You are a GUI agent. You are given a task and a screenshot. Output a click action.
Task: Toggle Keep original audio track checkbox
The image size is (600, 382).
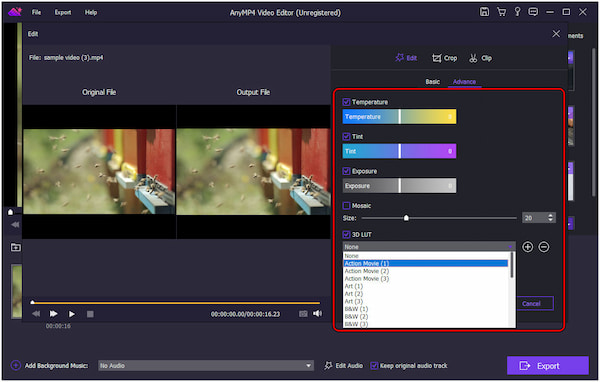click(x=374, y=366)
